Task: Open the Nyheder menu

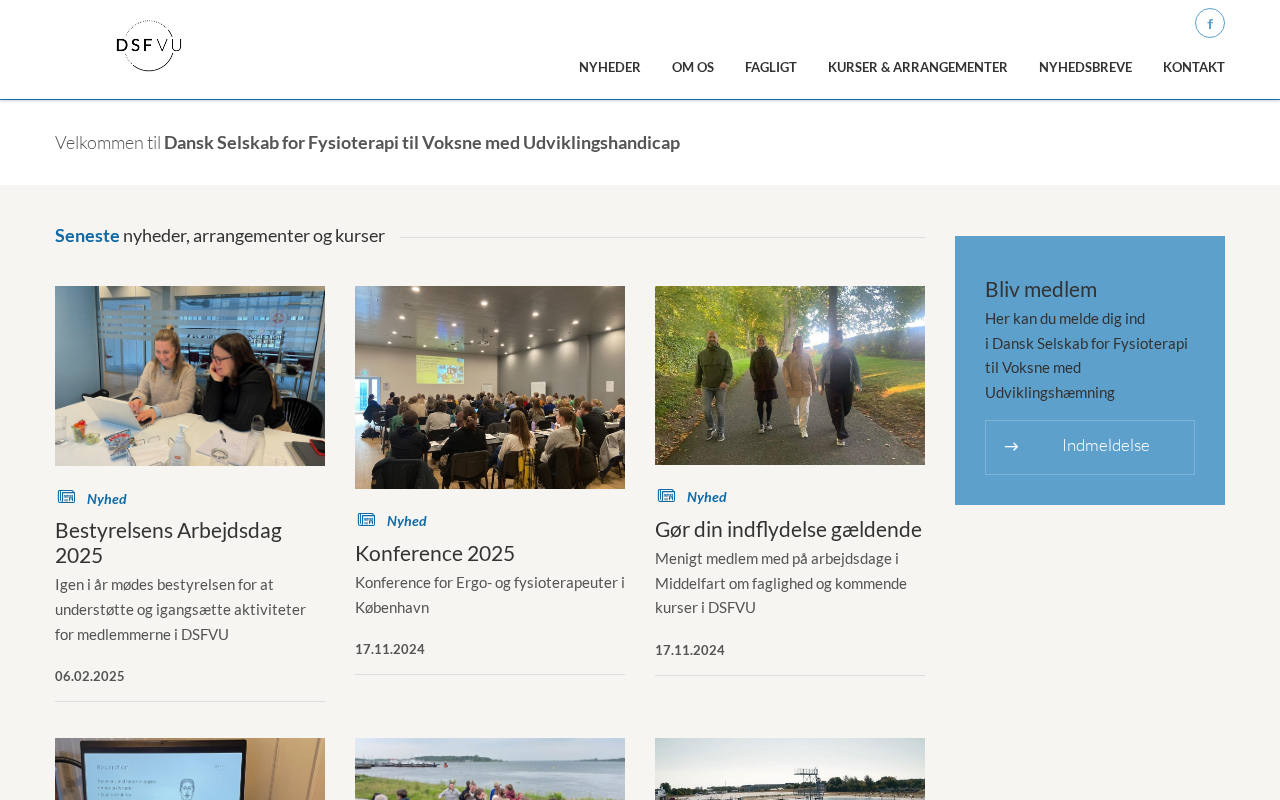Action: [x=610, y=67]
